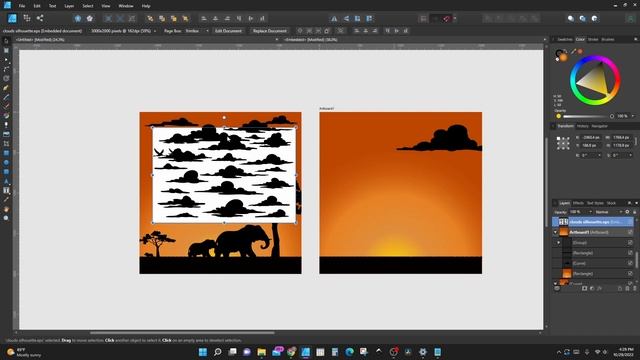Click the delete layer trash icon
This screenshot has height=360, width=640.
tap(634, 289)
